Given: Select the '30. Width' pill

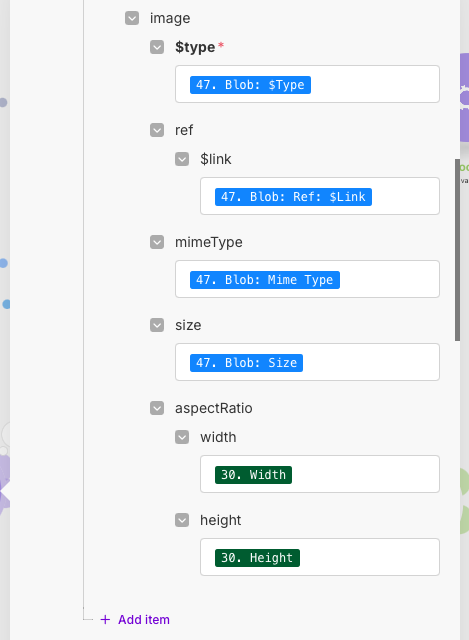Looking at the screenshot, I should click(253, 475).
